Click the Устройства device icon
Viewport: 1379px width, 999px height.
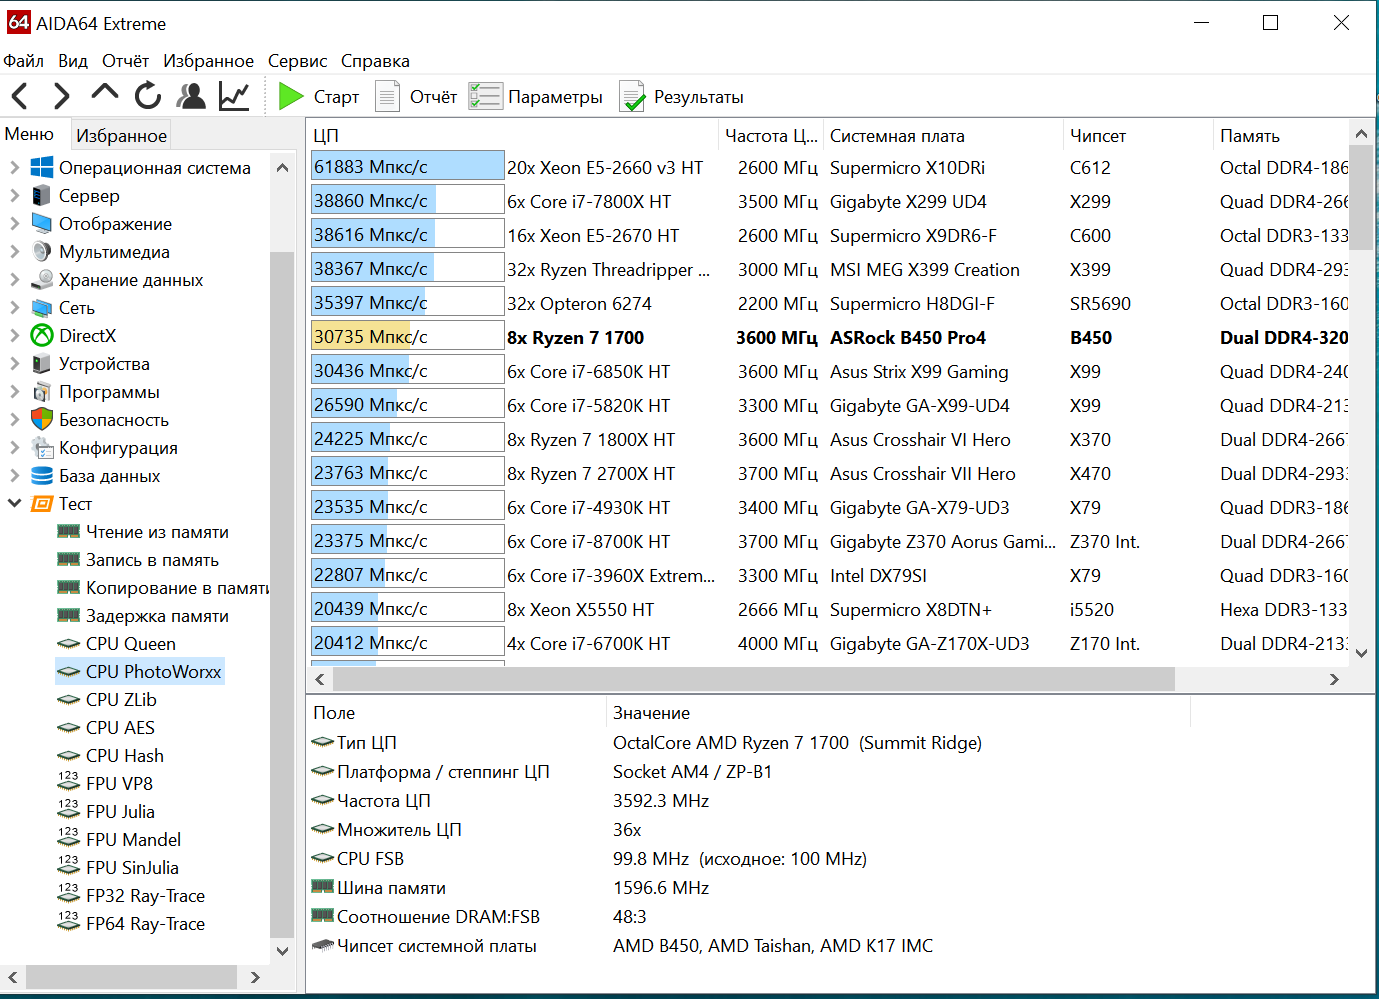42,363
